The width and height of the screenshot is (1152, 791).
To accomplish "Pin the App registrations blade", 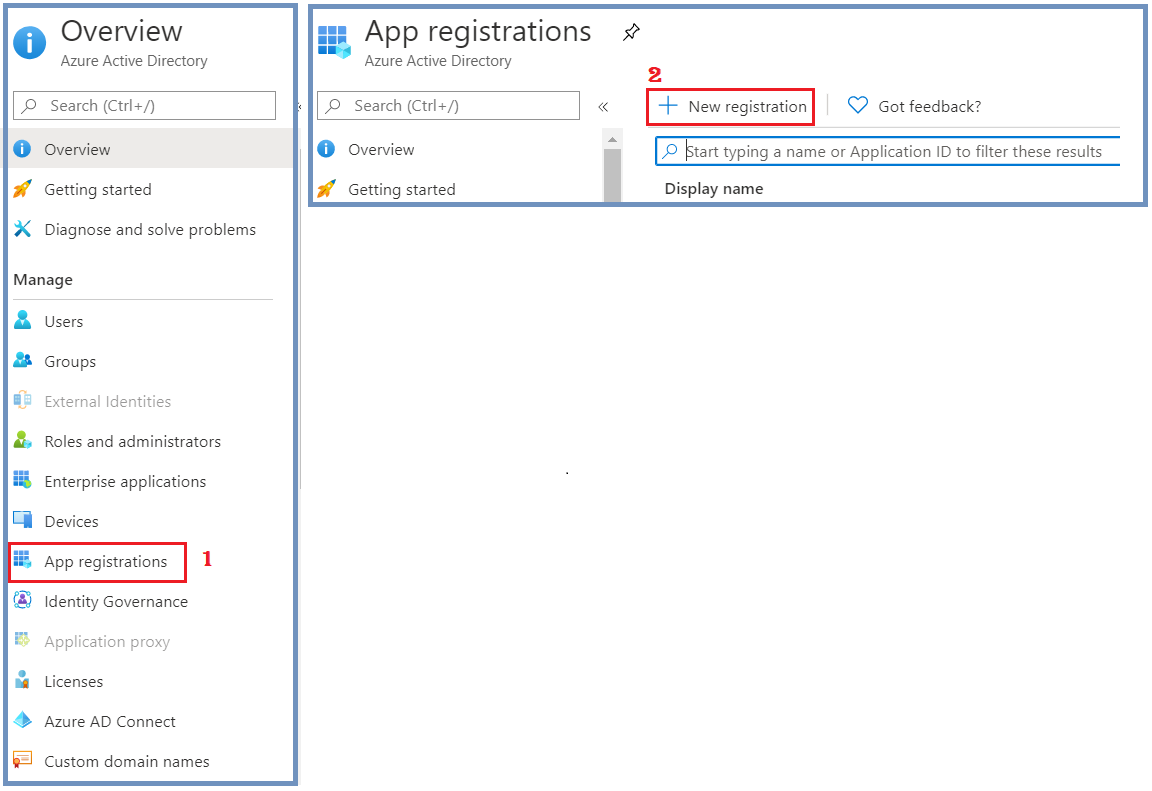I will click(631, 32).
